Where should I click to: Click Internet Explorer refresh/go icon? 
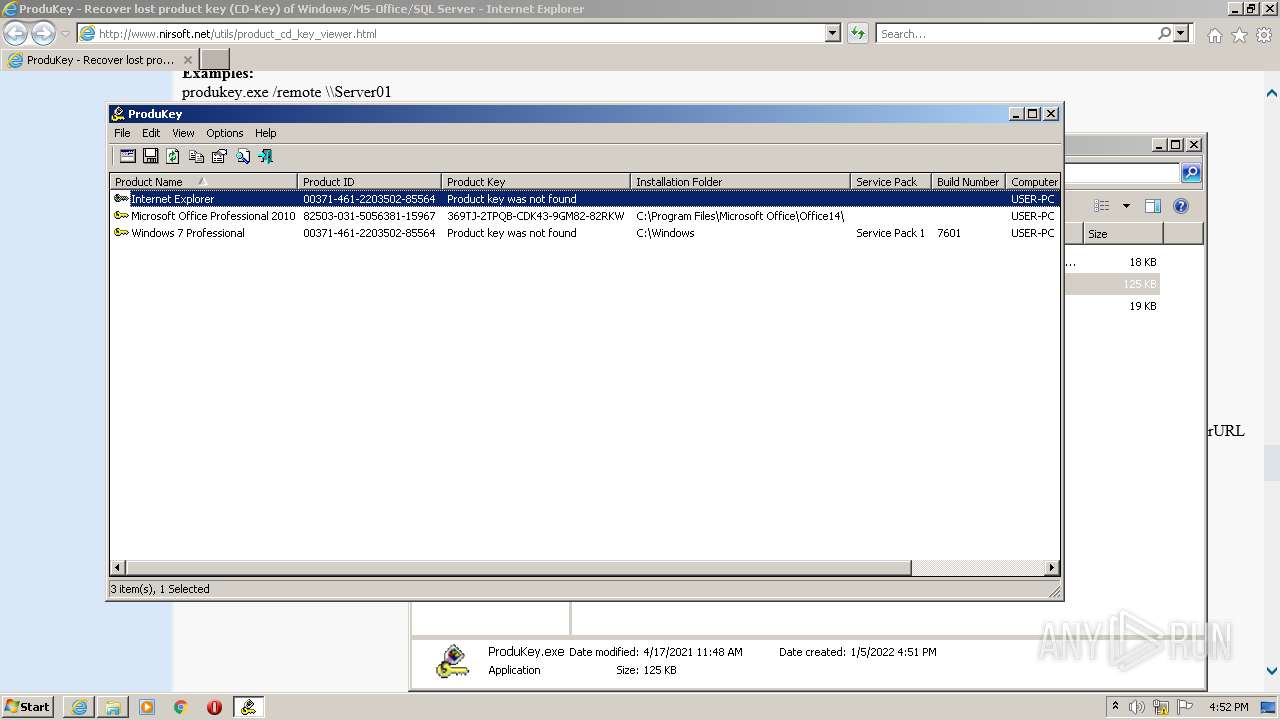(x=858, y=34)
